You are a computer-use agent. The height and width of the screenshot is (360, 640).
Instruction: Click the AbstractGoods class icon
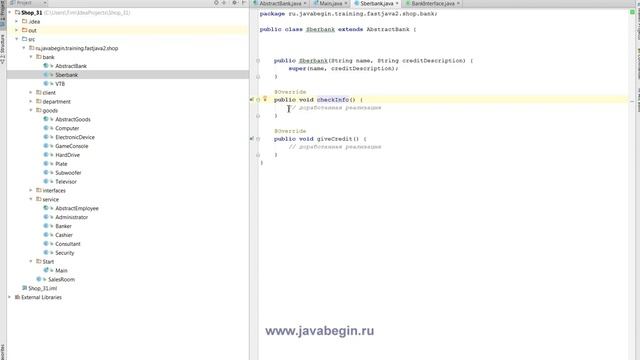(x=46, y=119)
